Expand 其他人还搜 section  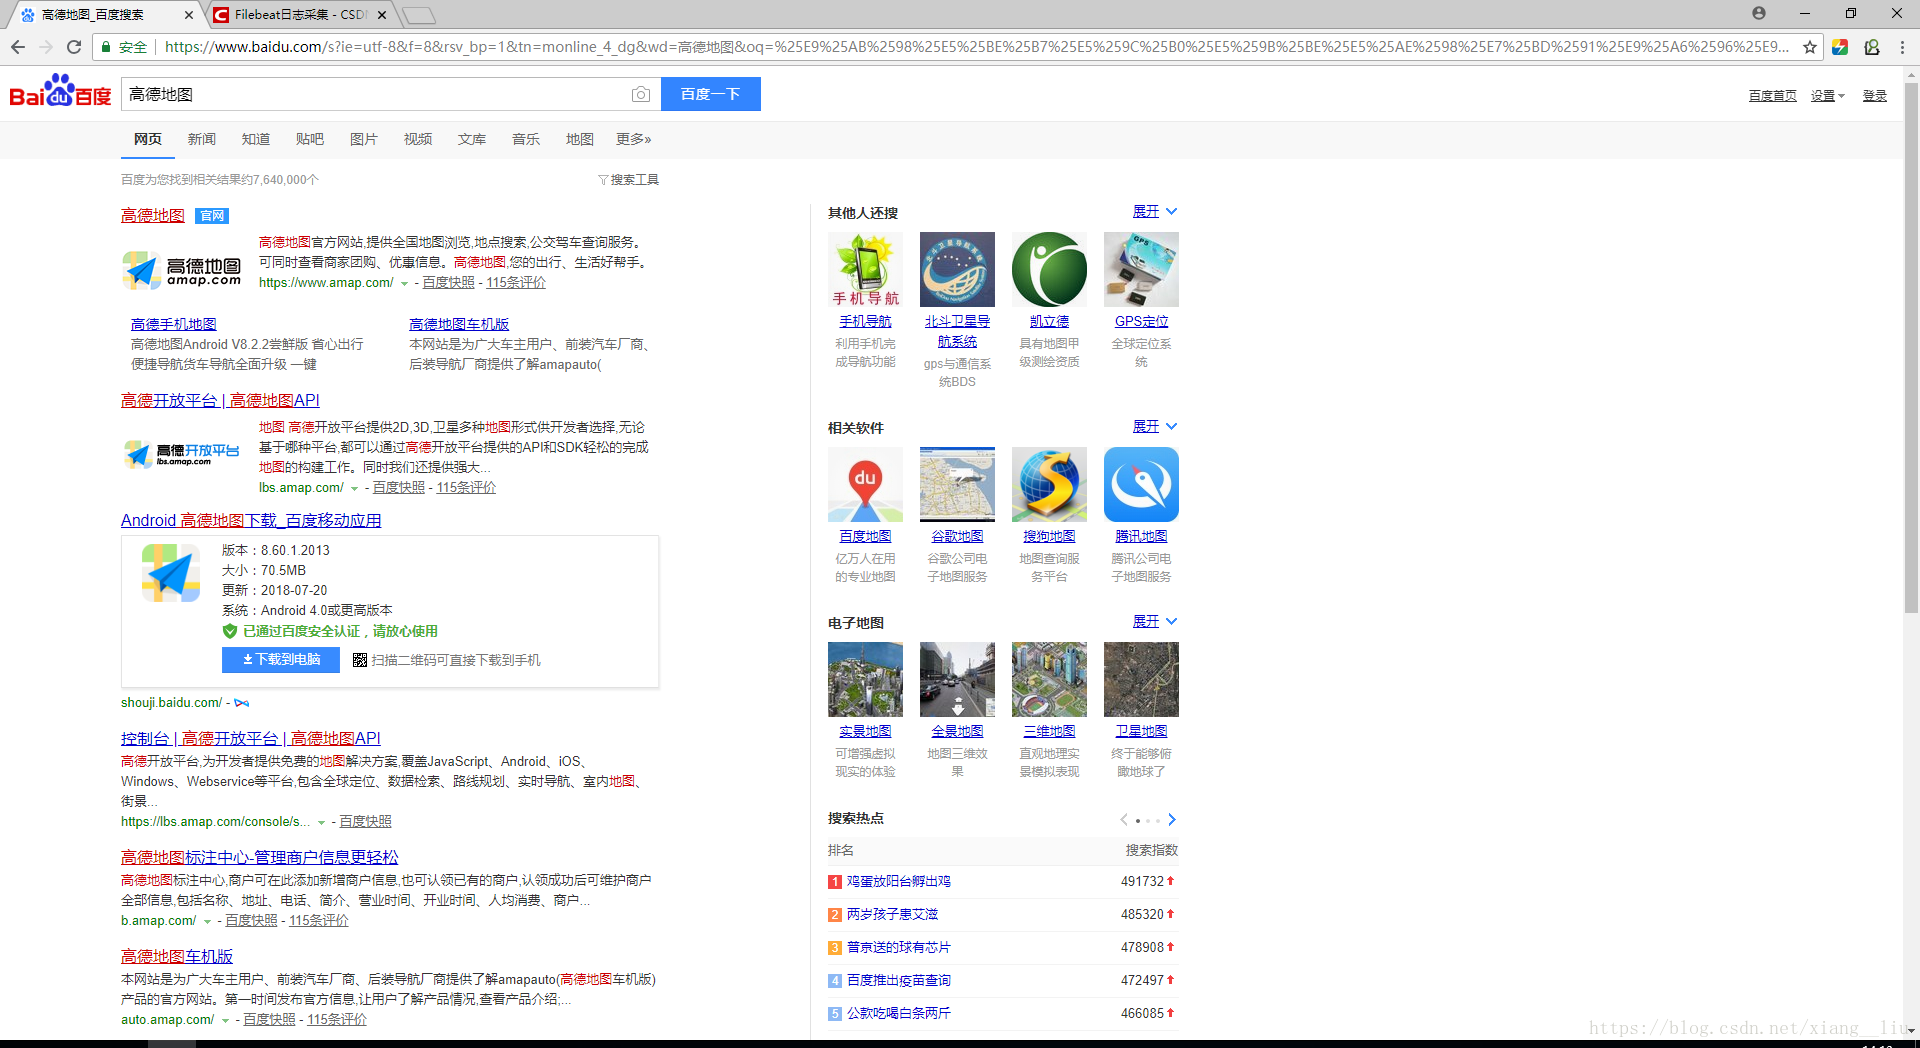pyautogui.click(x=1155, y=212)
